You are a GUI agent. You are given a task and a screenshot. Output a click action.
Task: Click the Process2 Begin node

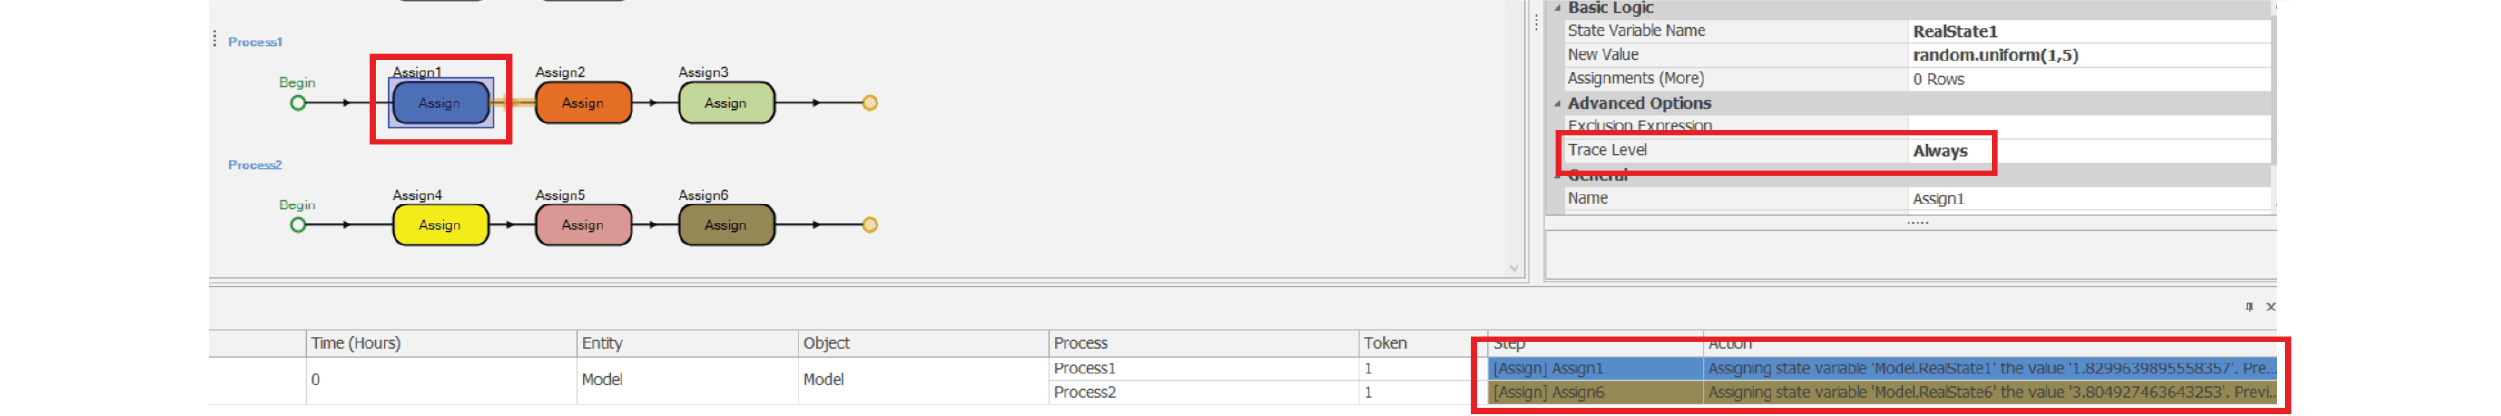(298, 225)
